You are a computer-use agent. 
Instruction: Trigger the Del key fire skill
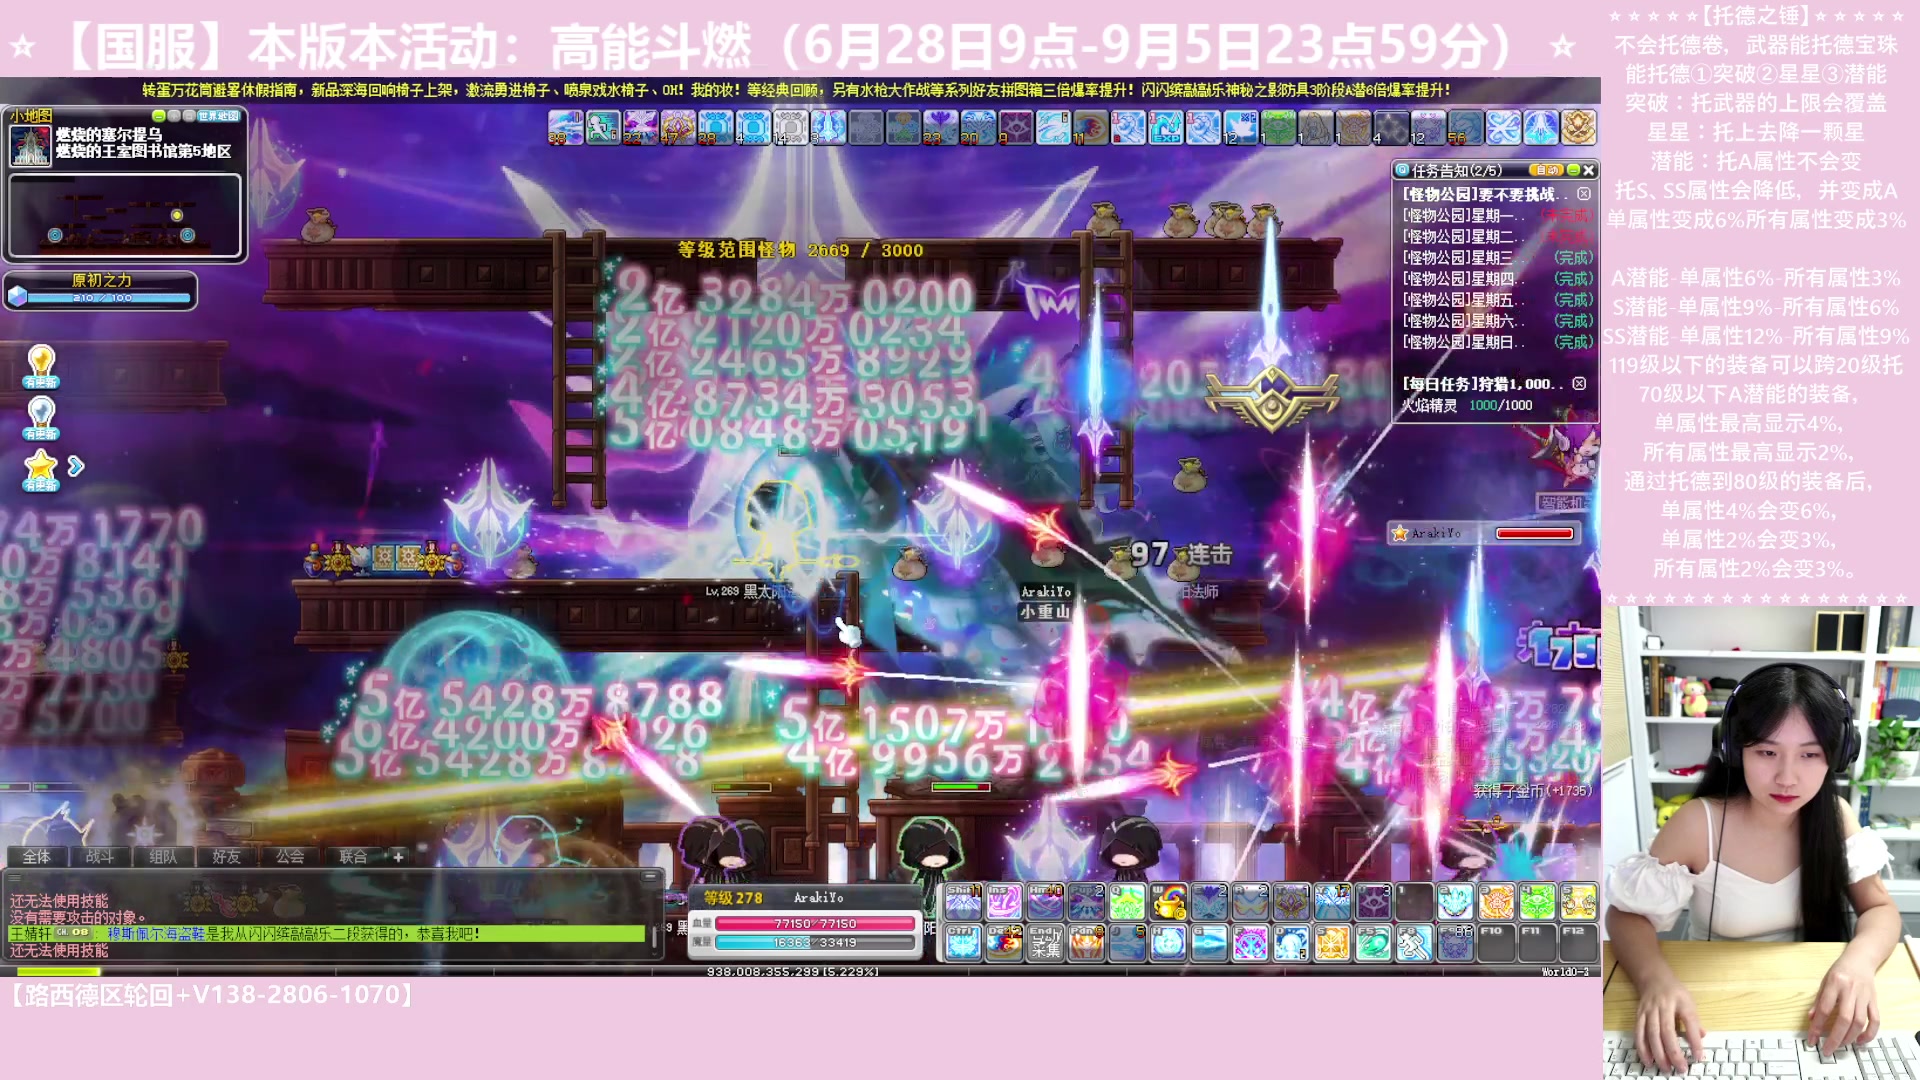(x=1004, y=942)
